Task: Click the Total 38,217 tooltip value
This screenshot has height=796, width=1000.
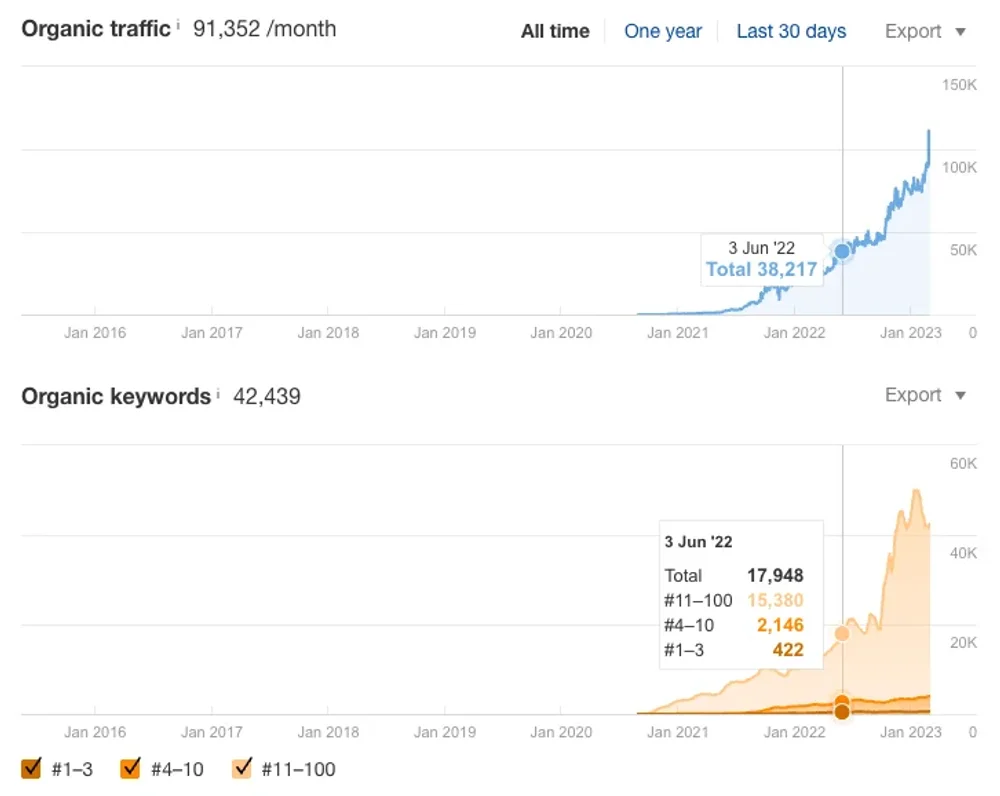Action: [x=761, y=269]
